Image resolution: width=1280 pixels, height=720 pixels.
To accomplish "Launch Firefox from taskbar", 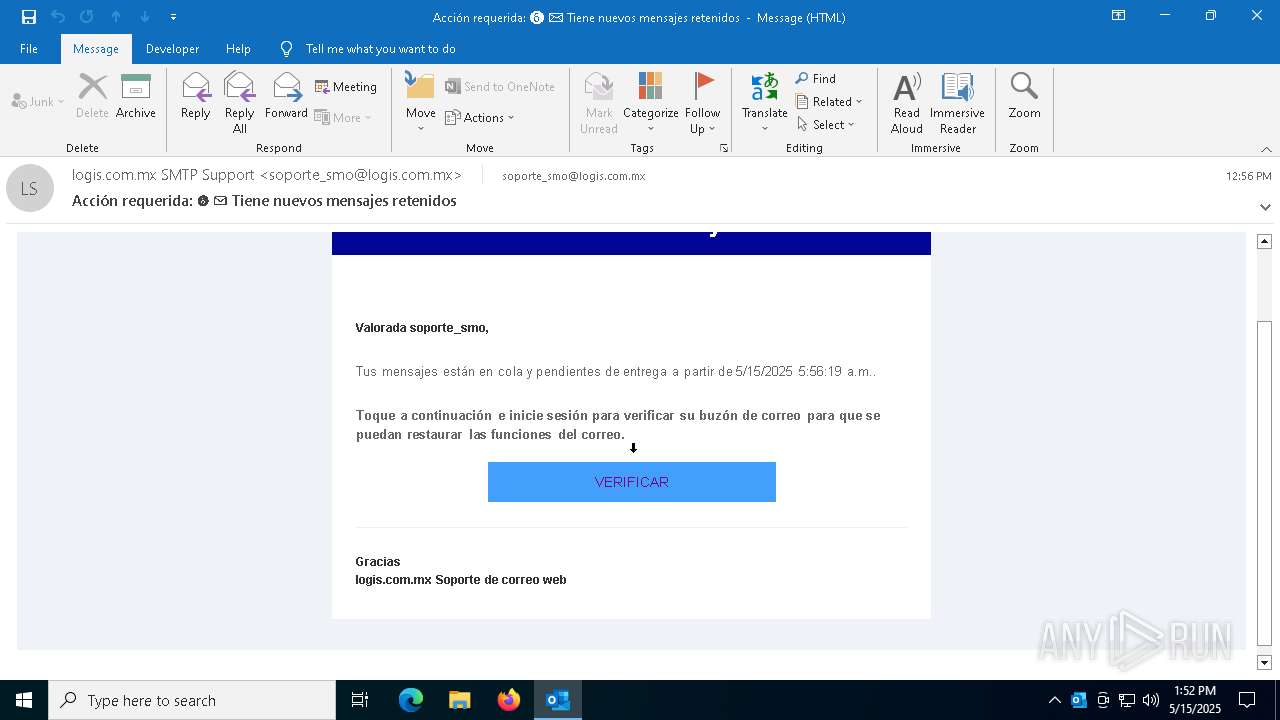I will [509, 700].
